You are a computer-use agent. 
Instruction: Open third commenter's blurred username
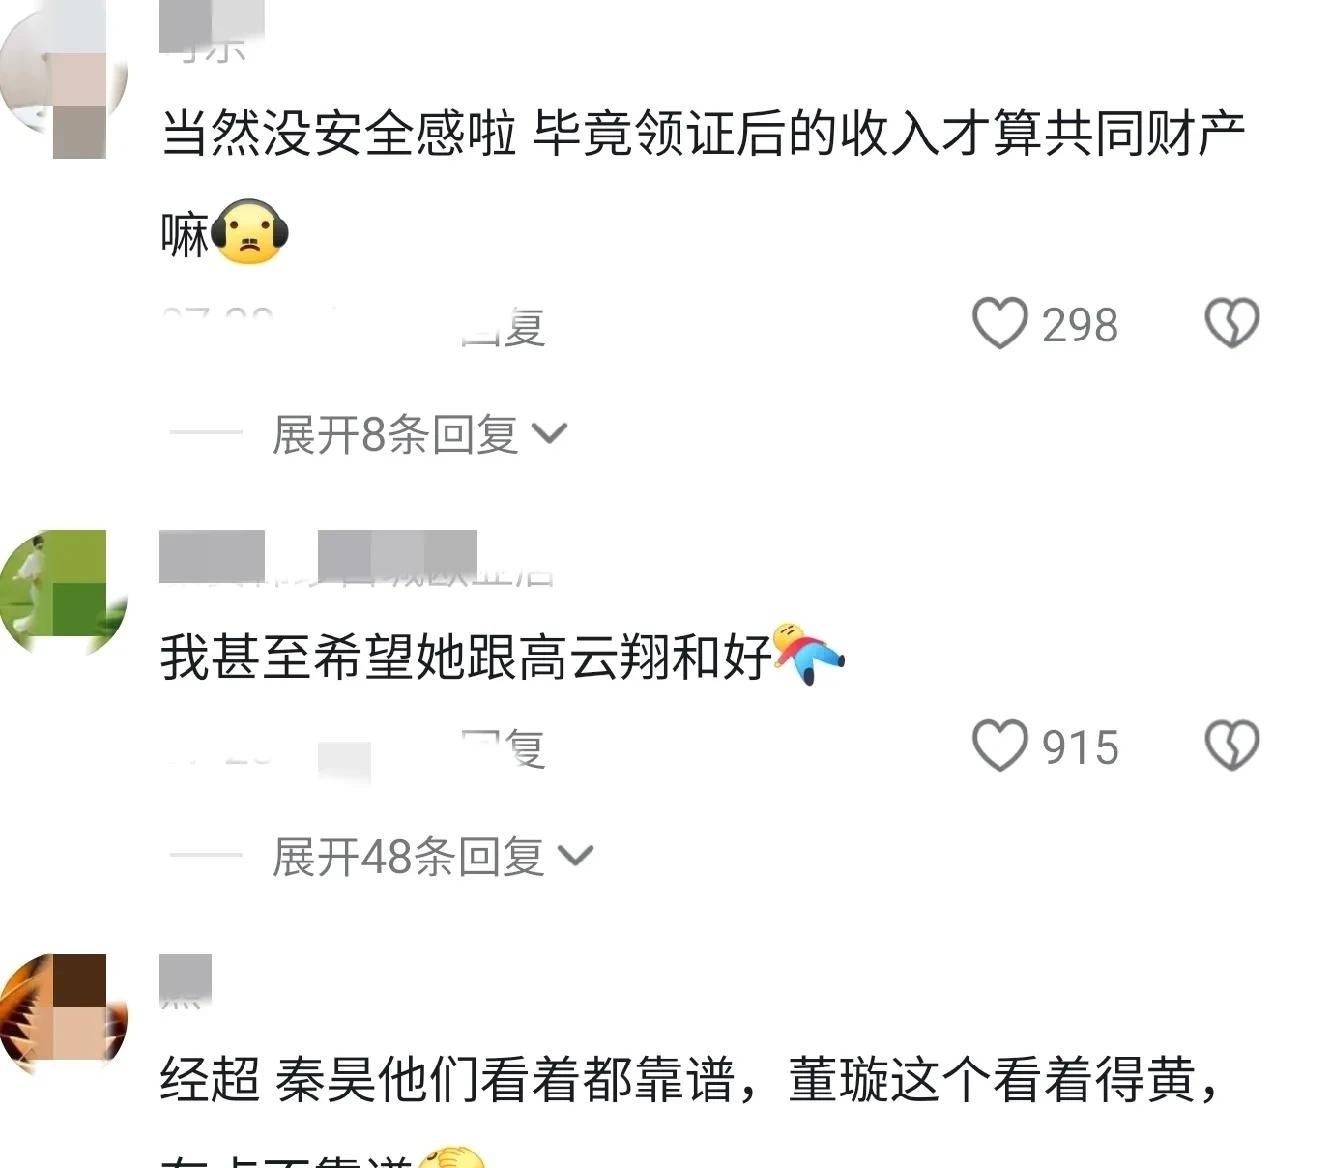pyautogui.click(x=186, y=981)
